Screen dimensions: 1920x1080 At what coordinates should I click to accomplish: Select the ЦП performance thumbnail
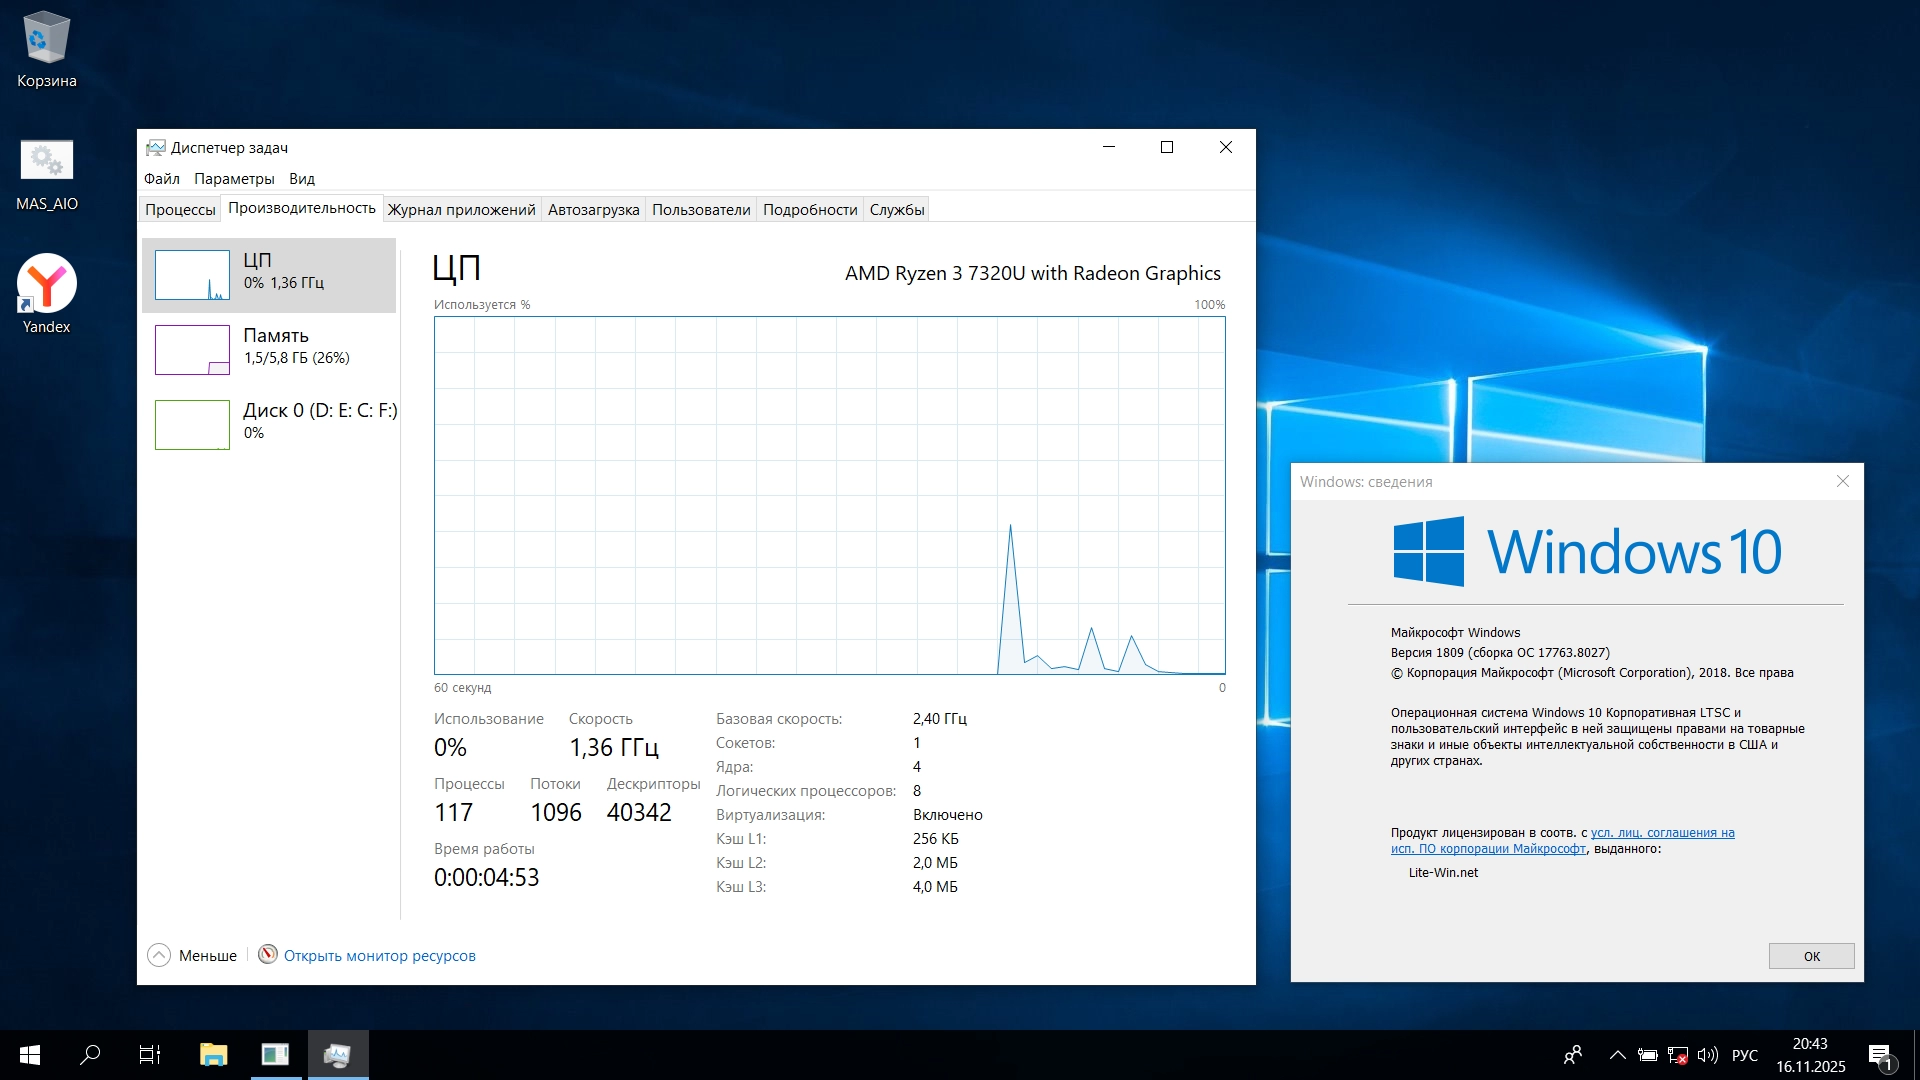[193, 275]
